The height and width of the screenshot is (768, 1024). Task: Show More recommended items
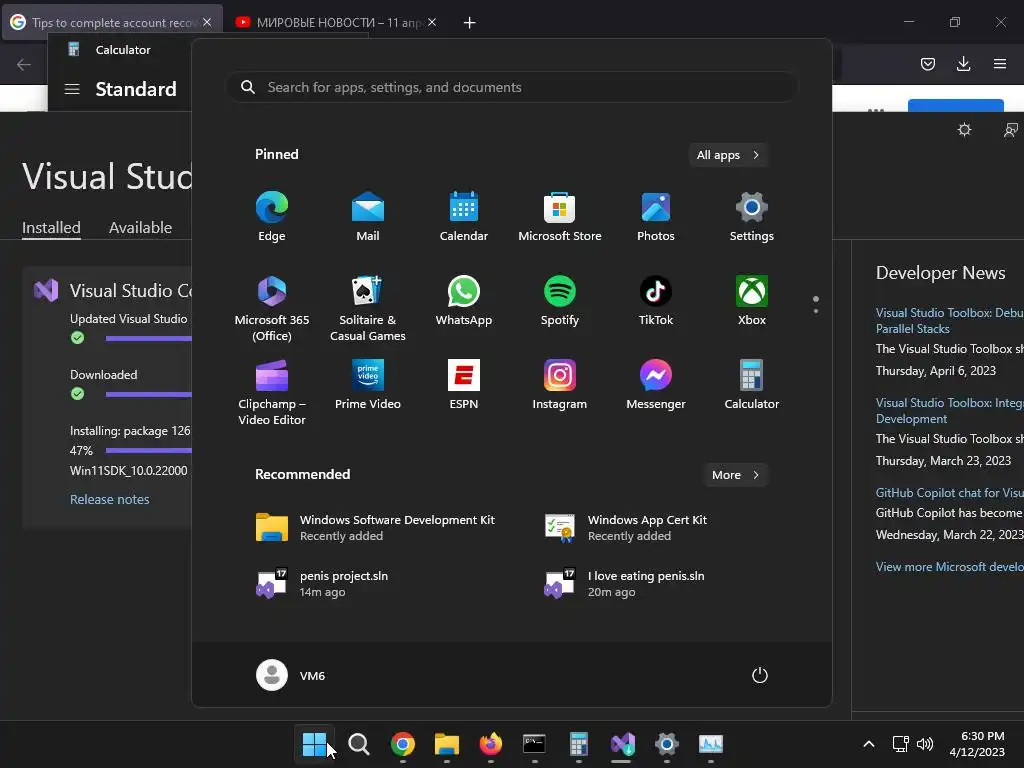point(735,475)
